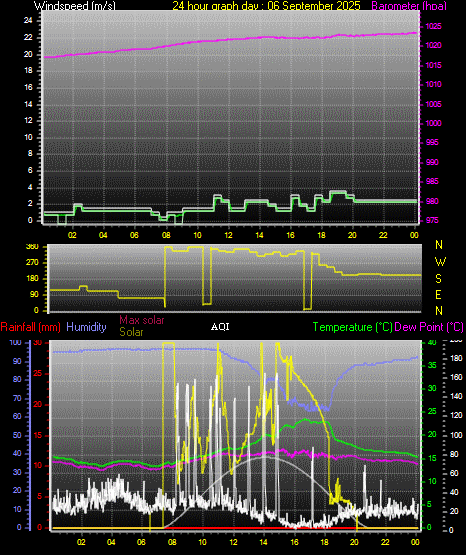Click the S compass direction letter
The height and width of the screenshot is (555, 466).
[438, 279]
